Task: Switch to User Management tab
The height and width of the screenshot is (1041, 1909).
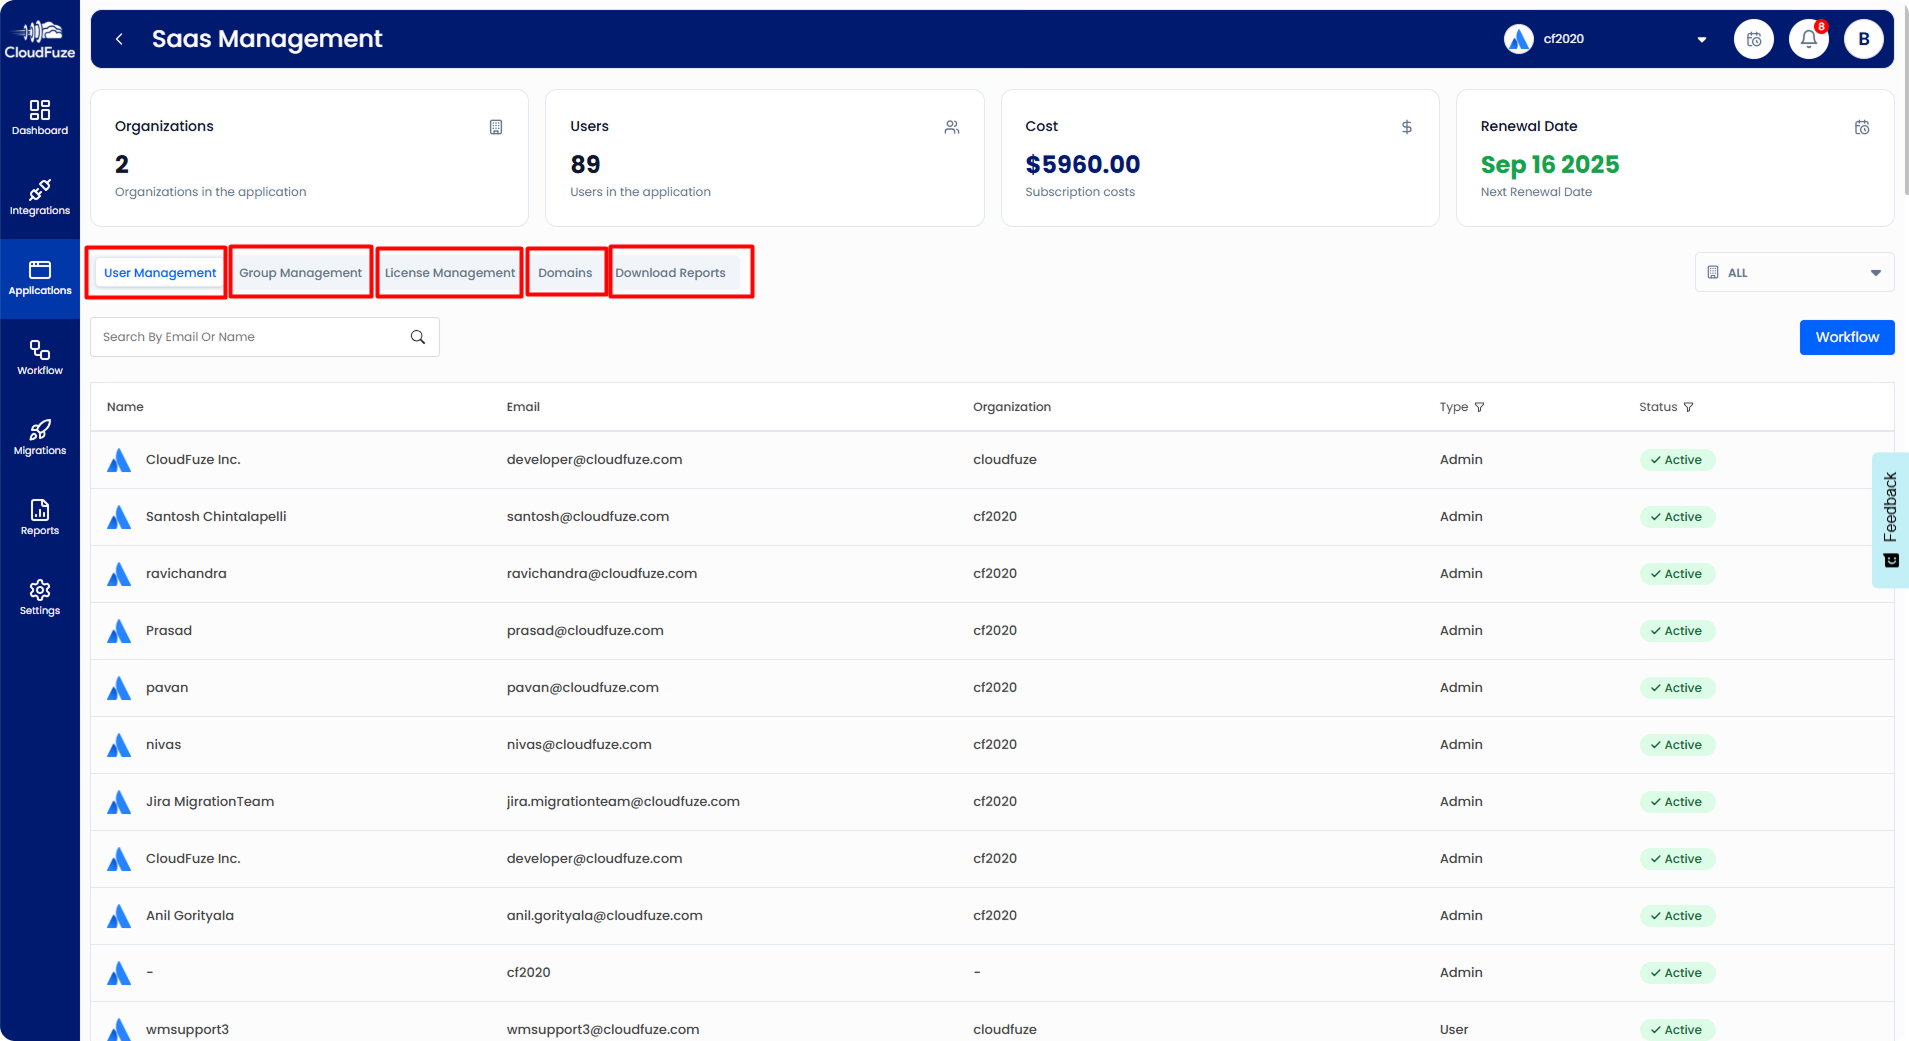Action: tap(160, 273)
